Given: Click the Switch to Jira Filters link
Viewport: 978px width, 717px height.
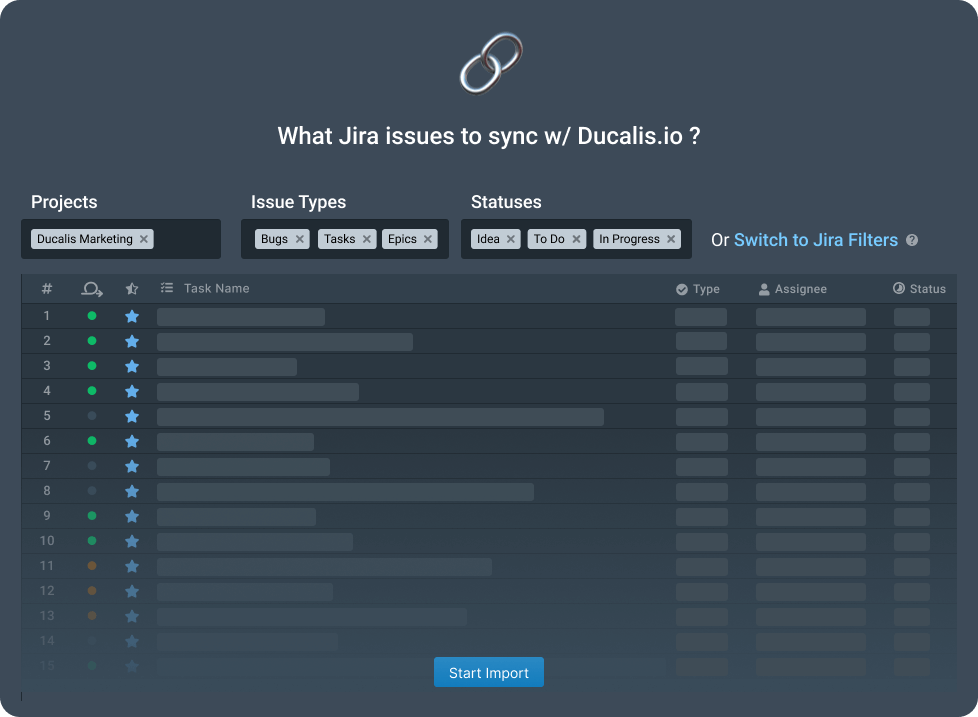Looking at the screenshot, I should [x=817, y=240].
